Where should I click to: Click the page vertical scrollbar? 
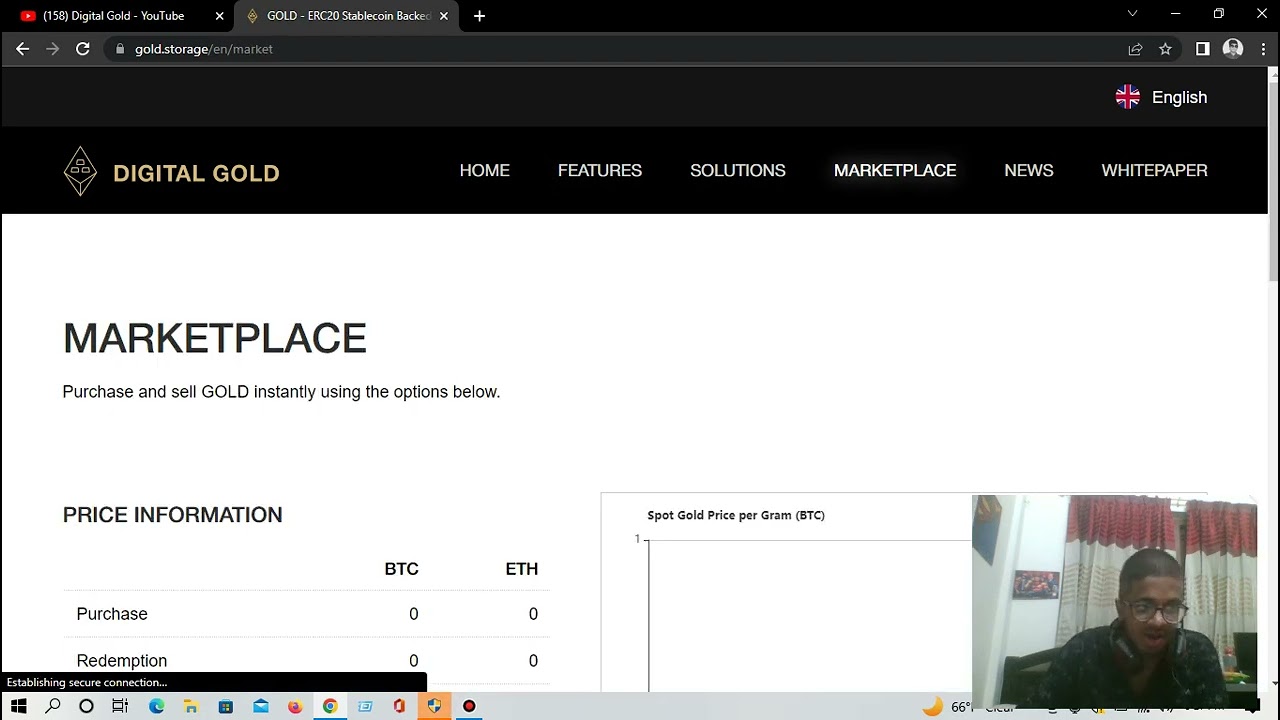point(1273,180)
